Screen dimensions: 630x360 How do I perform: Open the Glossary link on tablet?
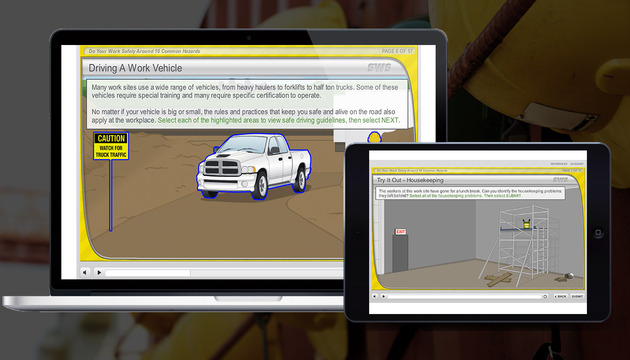click(x=577, y=164)
